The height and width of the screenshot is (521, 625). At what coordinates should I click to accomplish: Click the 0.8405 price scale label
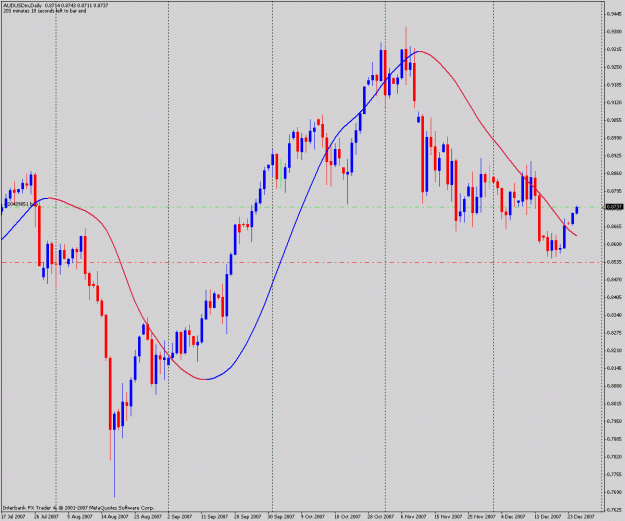tap(614, 297)
